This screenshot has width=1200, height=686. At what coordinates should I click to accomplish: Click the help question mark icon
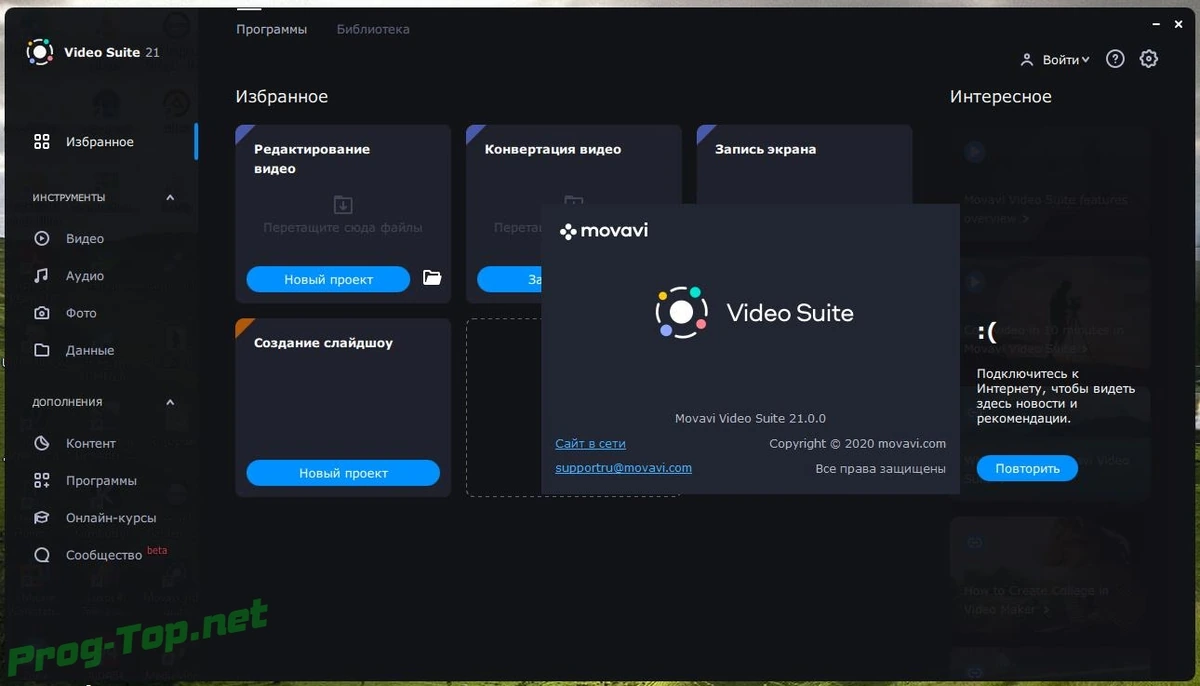tap(1115, 59)
